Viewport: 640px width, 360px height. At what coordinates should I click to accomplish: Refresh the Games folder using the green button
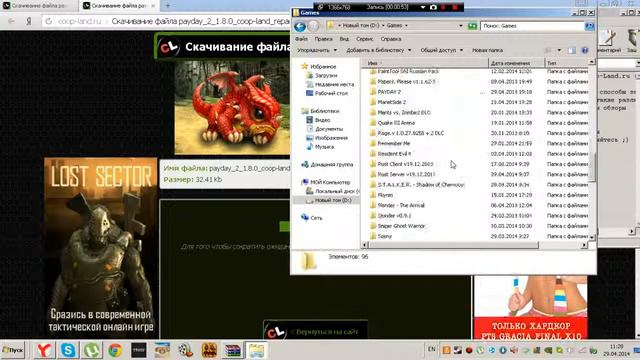point(472,26)
